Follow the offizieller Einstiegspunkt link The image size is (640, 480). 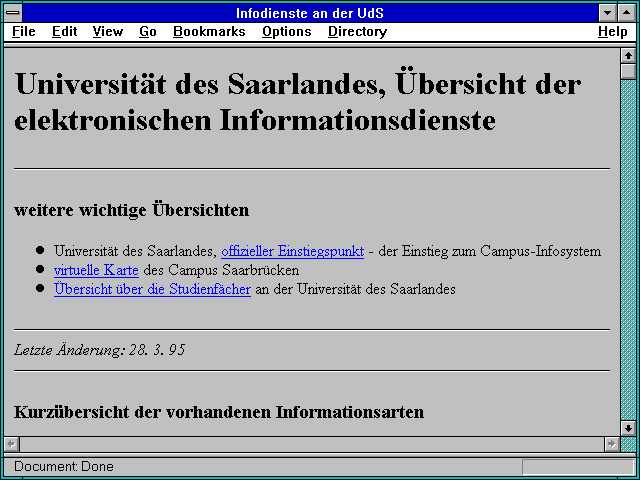tap(293, 251)
